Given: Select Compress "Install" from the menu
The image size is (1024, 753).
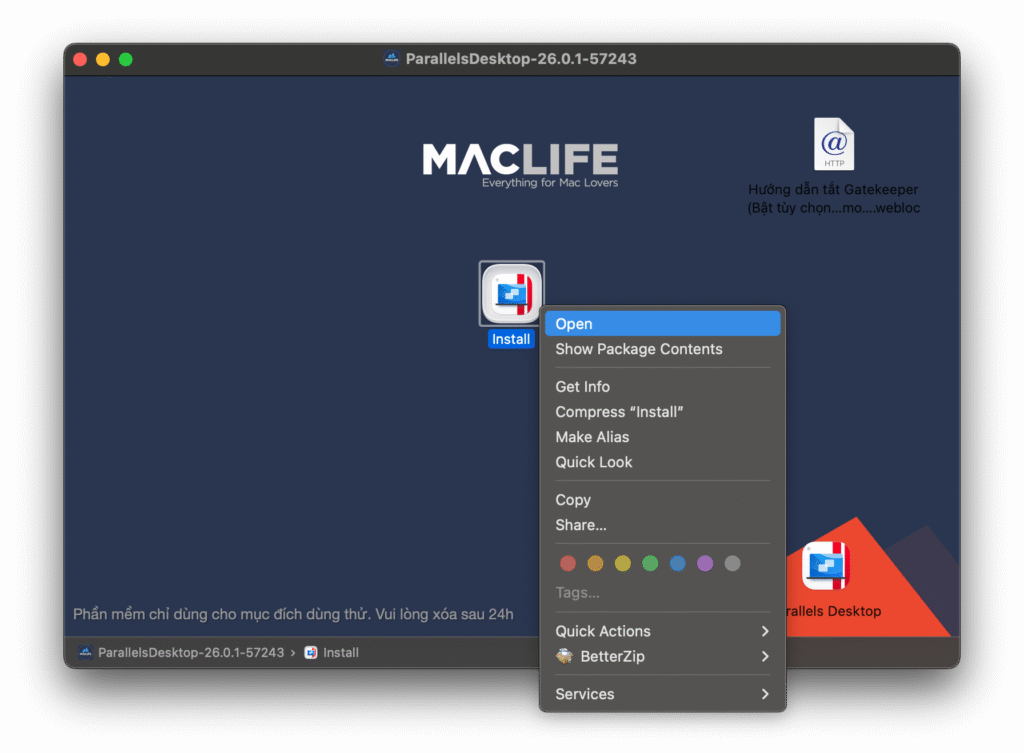Looking at the screenshot, I should coord(619,411).
